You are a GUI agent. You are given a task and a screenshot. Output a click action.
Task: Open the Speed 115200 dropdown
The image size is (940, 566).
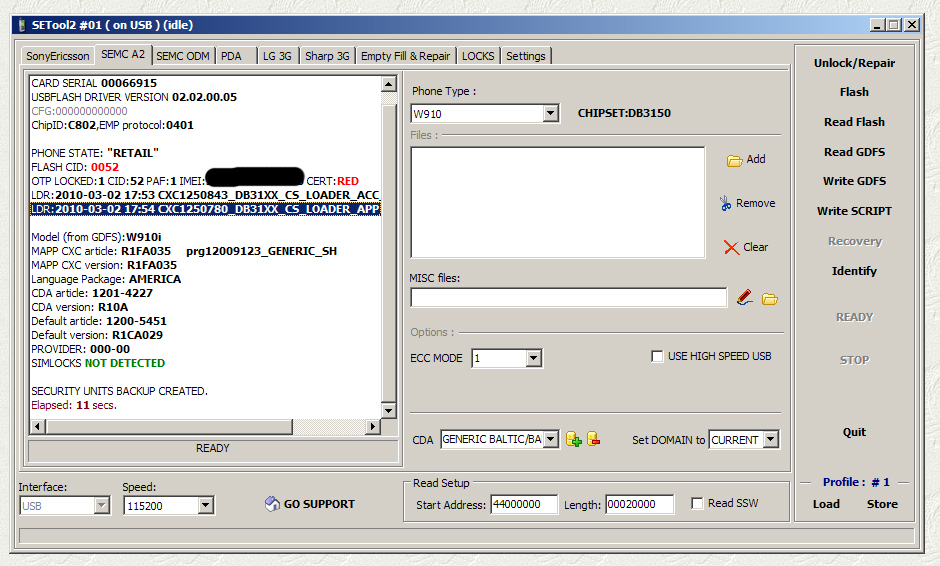(x=205, y=506)
